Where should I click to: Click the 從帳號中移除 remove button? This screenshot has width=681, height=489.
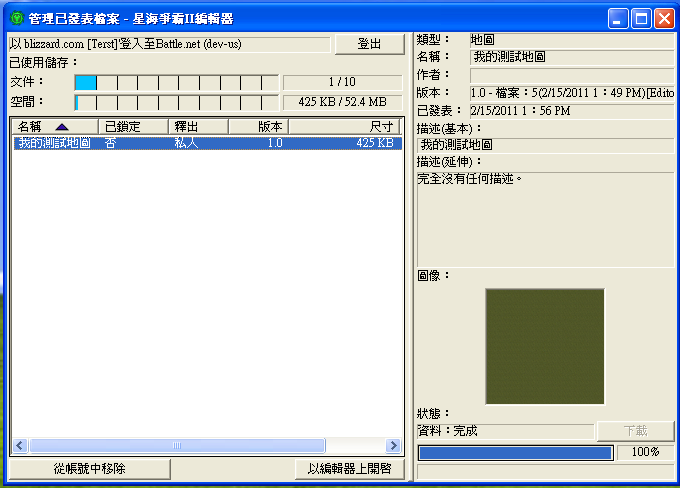(89, 469)
